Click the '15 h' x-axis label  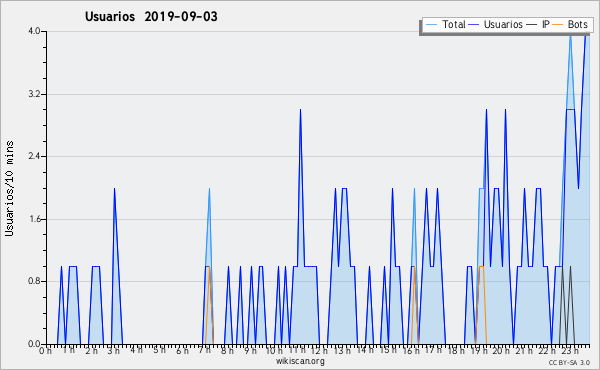[388, 350]
